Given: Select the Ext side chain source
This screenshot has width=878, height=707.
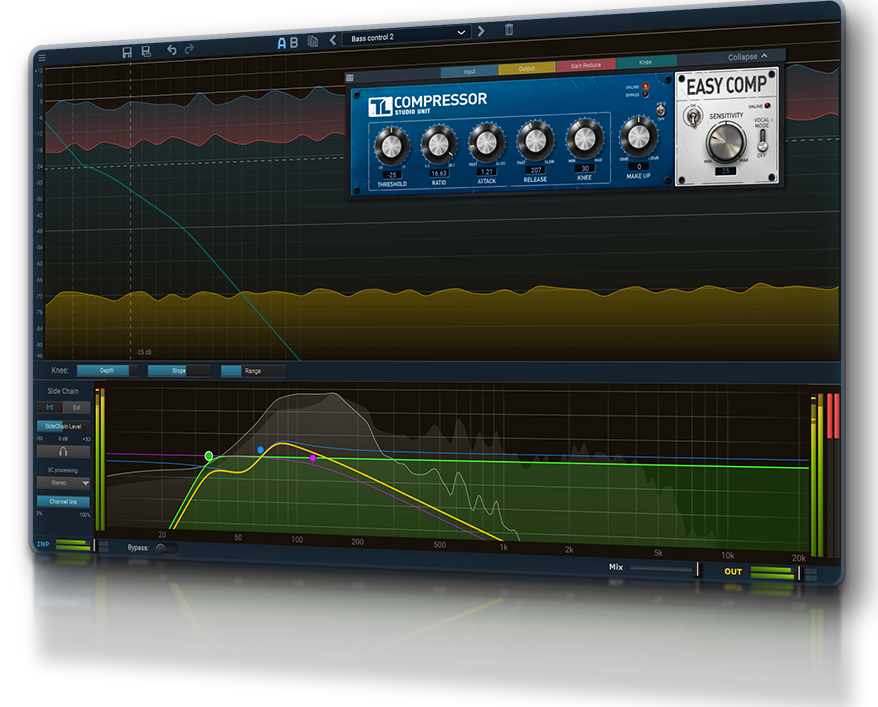Looking at the screenshot, I should pyautogui.click(x=76, y=407).
